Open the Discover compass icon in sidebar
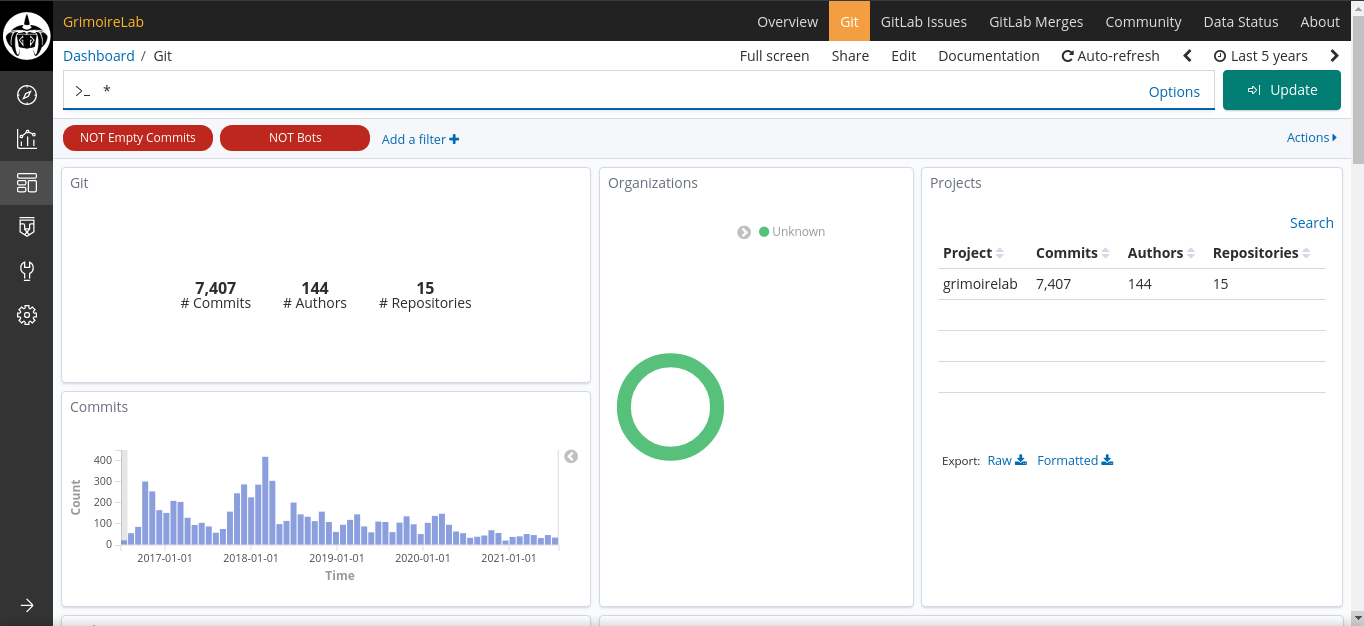Viewport: 1364px width, 626px height. (27, 95)
